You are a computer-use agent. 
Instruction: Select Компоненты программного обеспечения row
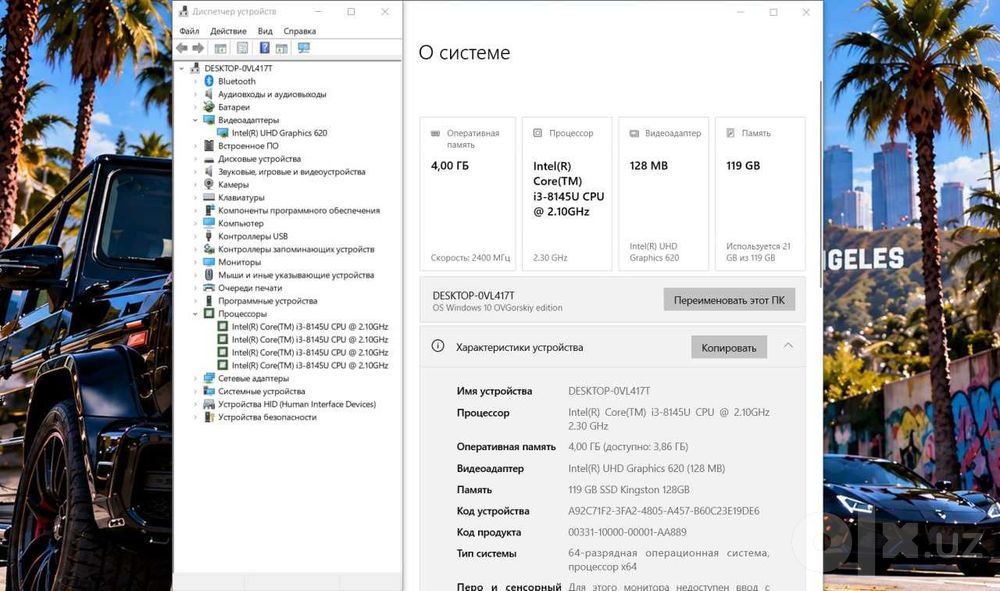[298, 210]
